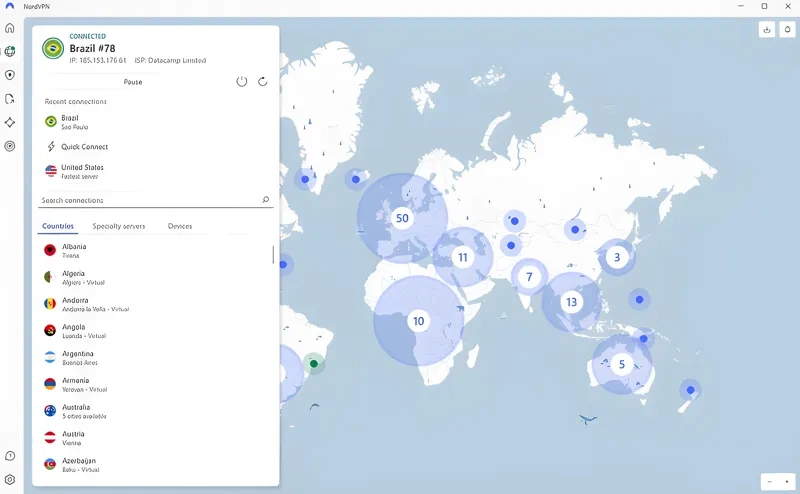The width and height of the screenshot is (800, 494).
Task: Click the CONNECTED status label
Action: 88,36
